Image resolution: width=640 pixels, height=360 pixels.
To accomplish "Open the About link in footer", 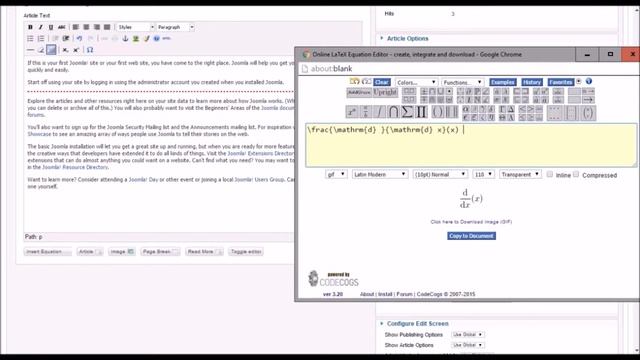I will click(x=367, y=294).
